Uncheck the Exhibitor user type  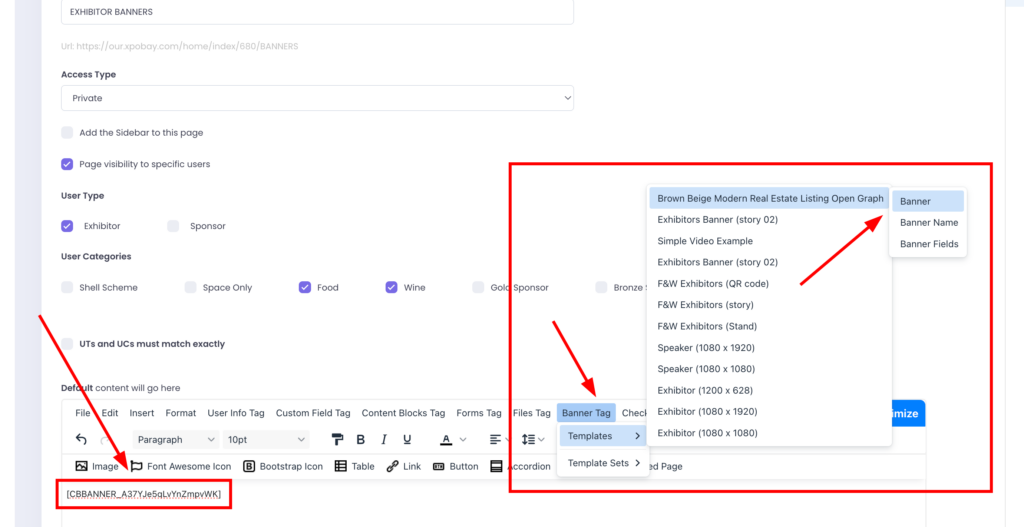(x=67, y=226)
